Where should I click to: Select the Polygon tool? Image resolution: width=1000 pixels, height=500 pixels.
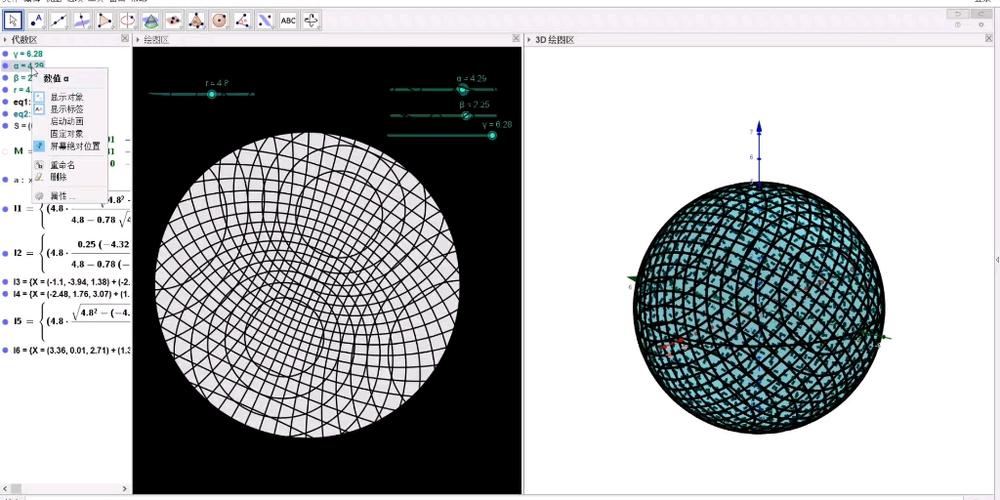(105, 20)
